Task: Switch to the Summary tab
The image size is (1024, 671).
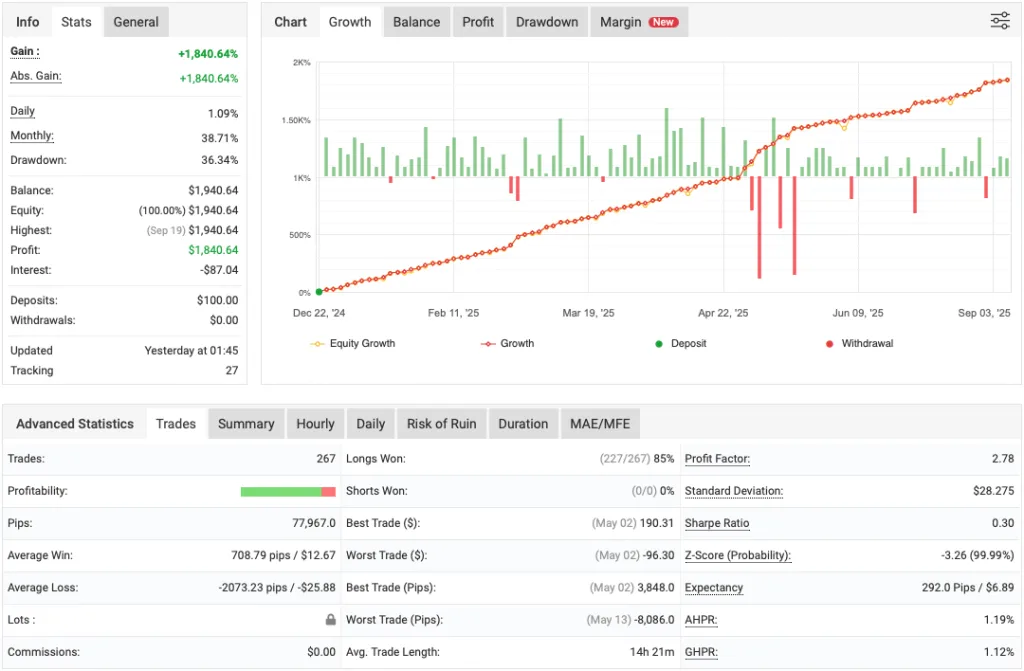Action: (246, 423)
